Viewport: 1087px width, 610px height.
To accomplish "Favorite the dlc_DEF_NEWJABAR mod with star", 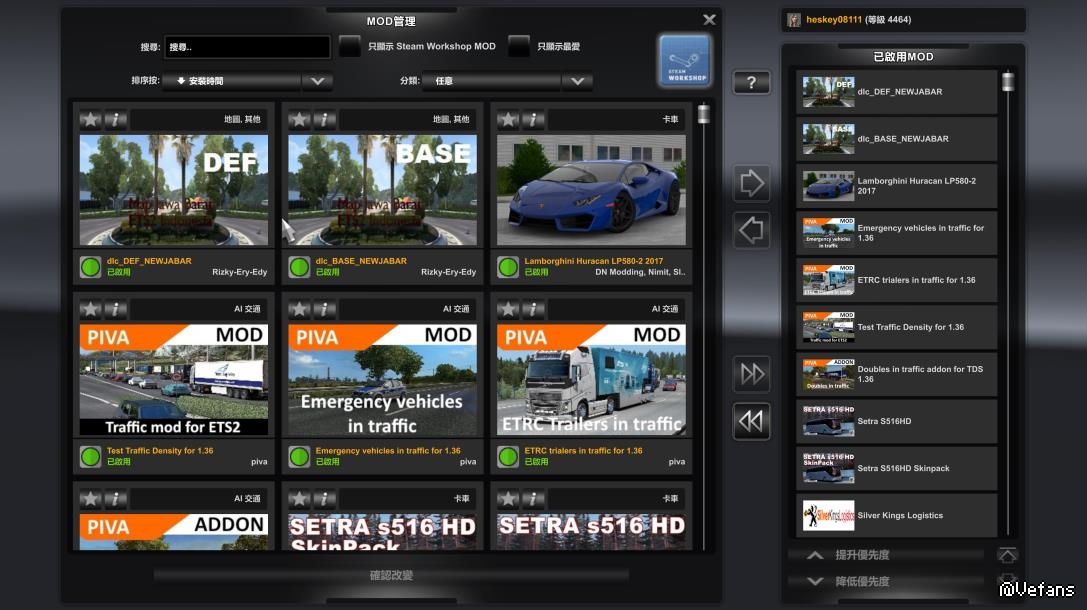I will tap(91, 120).
